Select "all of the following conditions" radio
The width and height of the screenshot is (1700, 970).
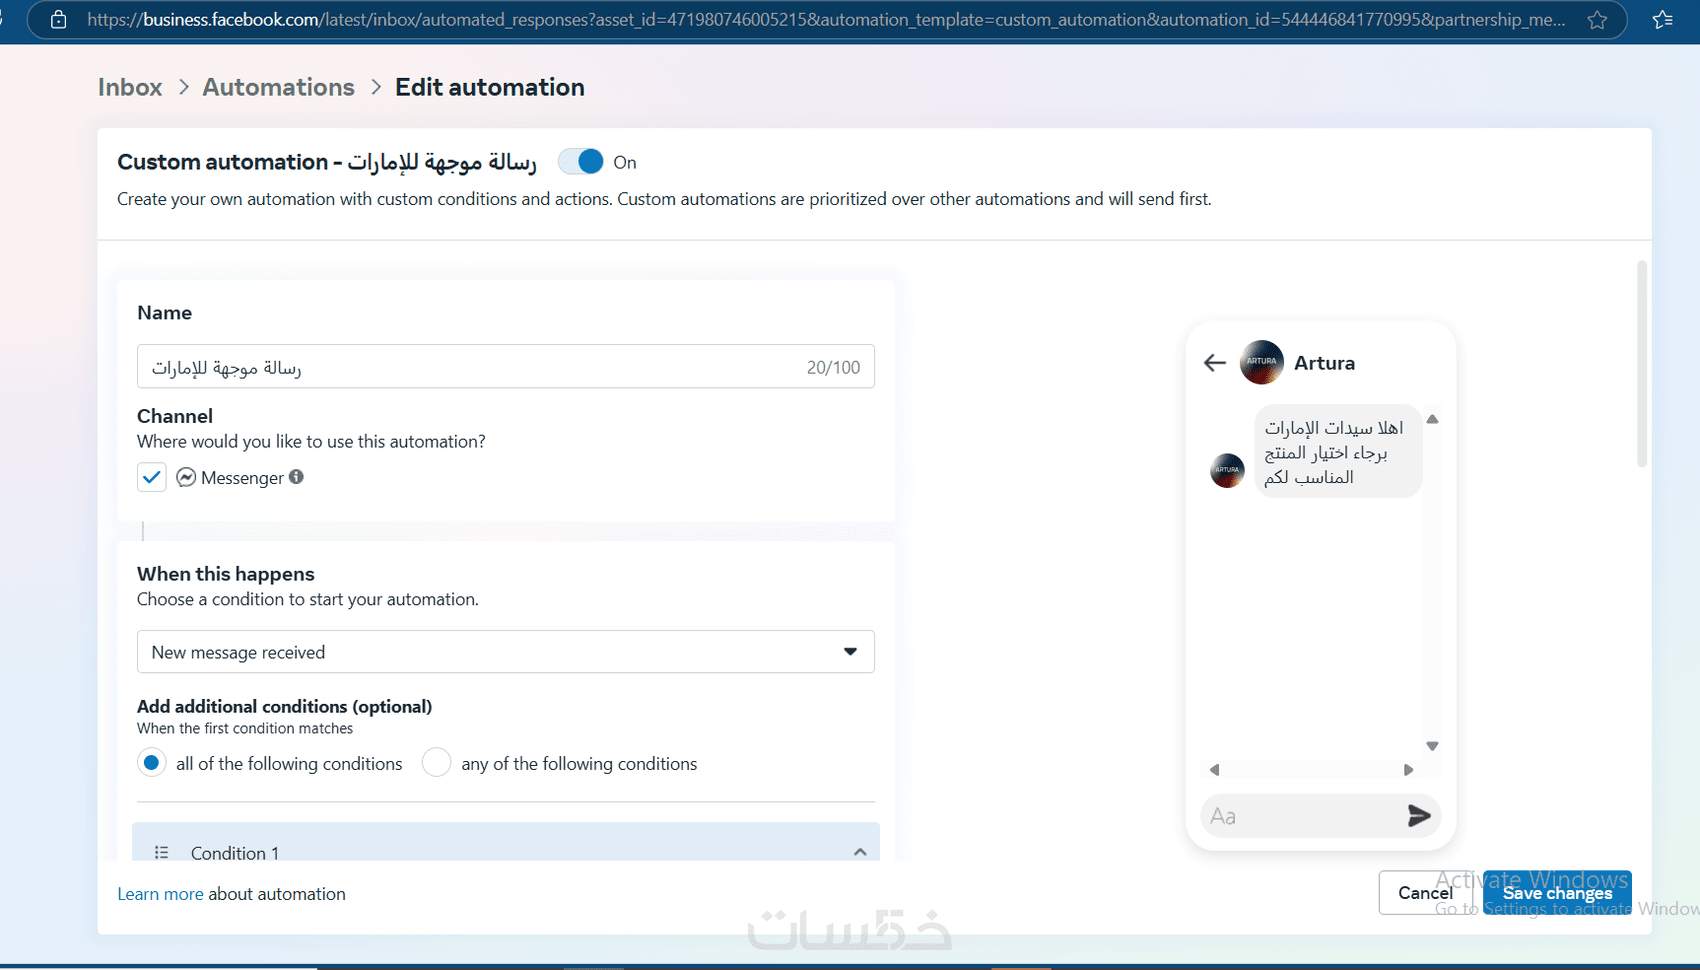pos(151,763)
